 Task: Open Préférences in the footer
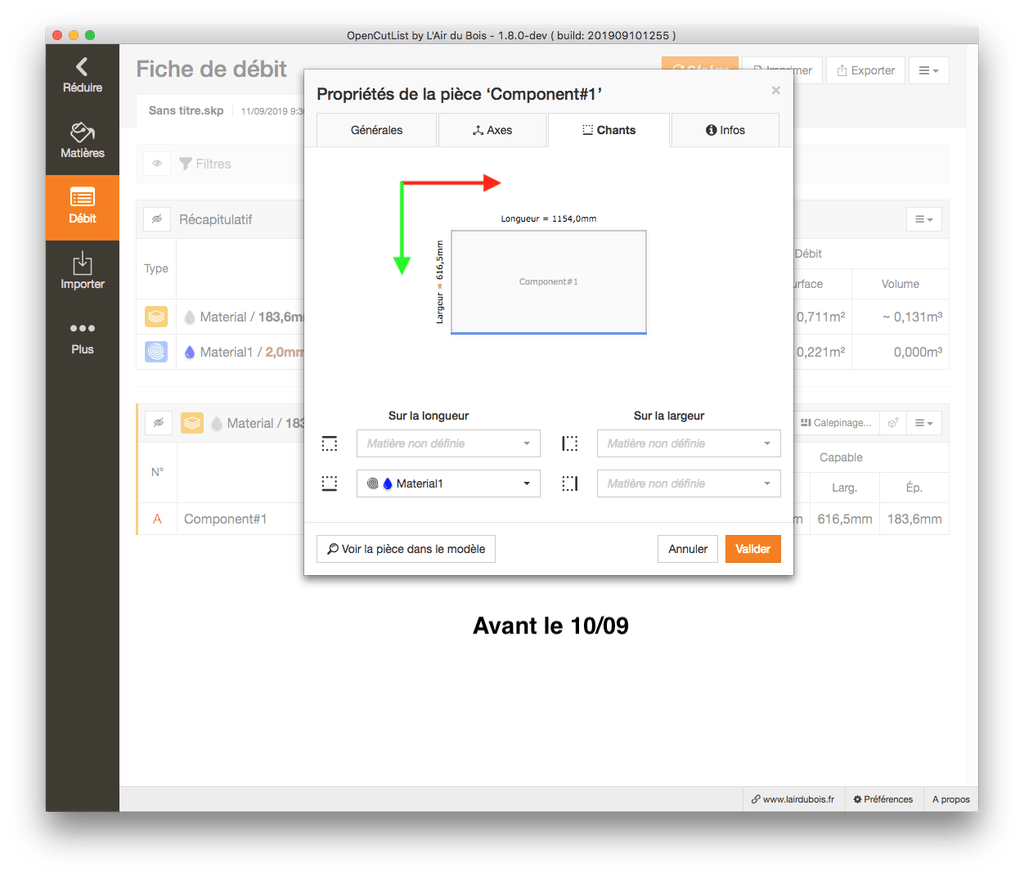883,799
